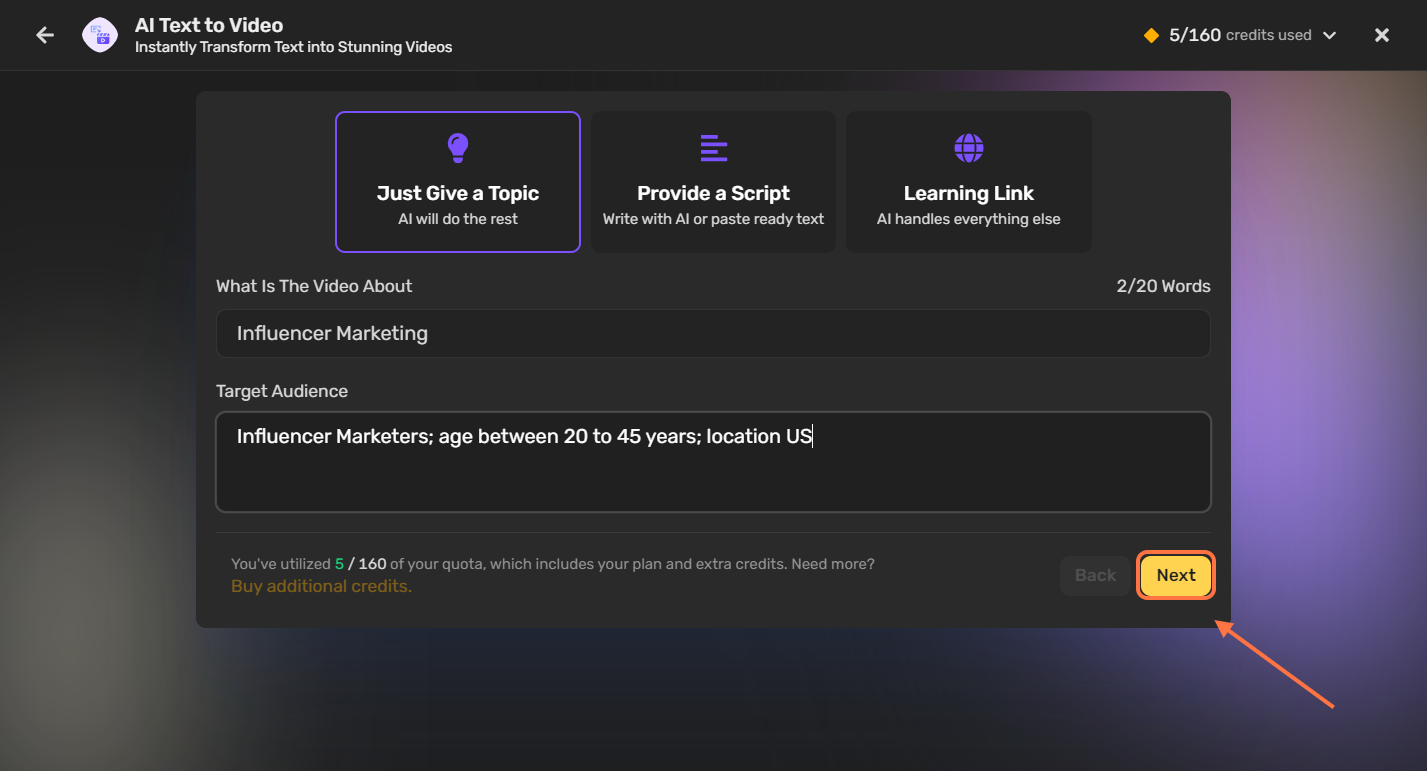1427x771 pixels.
Task: Proceed with the Next button
Action: coord(1176,575)
